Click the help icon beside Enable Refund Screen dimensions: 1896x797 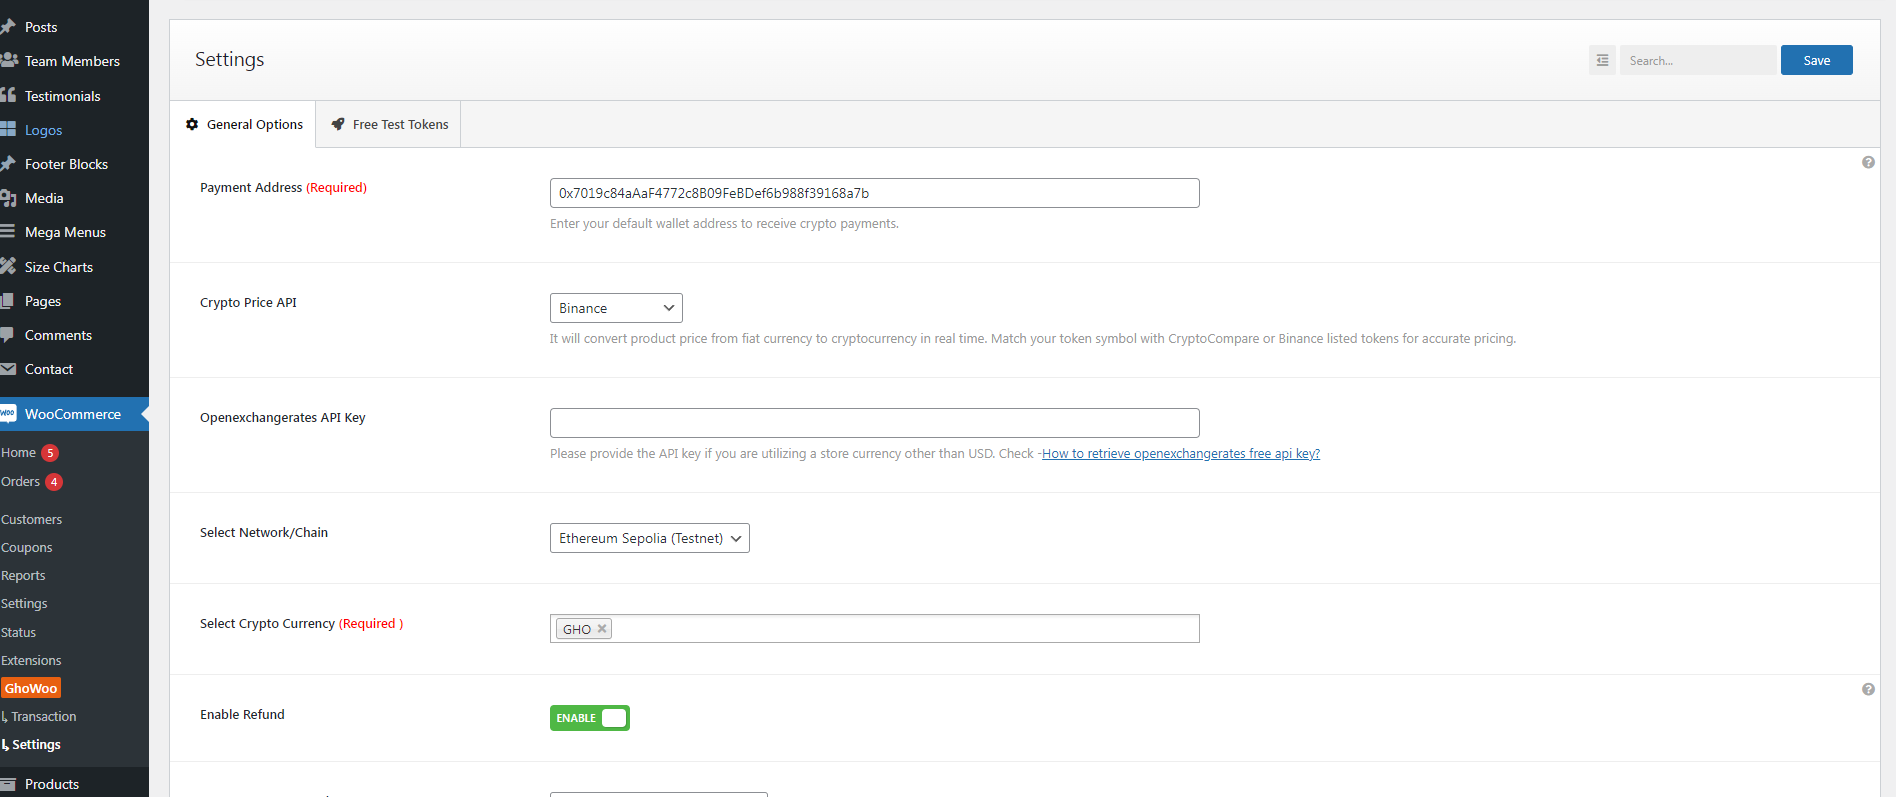tap(1868, 689)
